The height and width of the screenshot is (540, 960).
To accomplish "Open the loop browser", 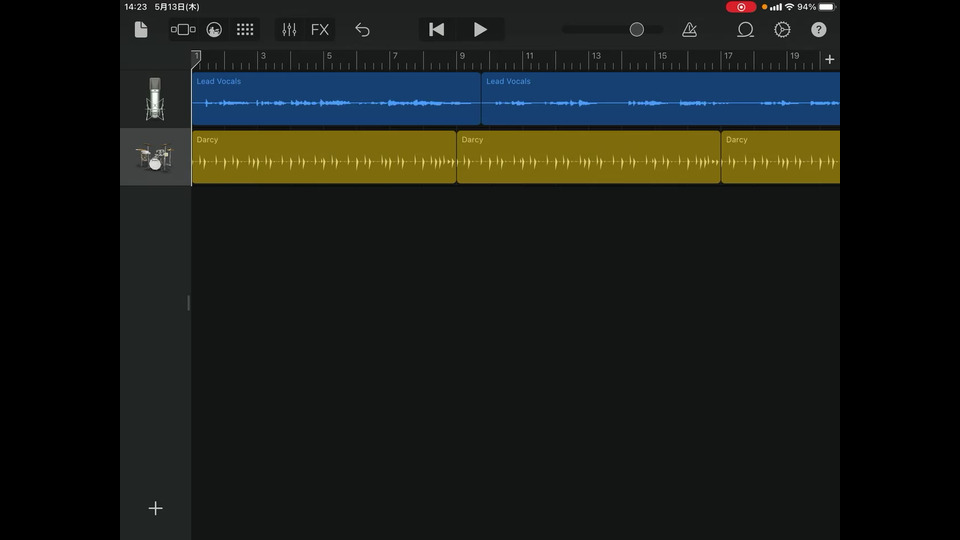I will pyautogui.click(x=745, y=29).
